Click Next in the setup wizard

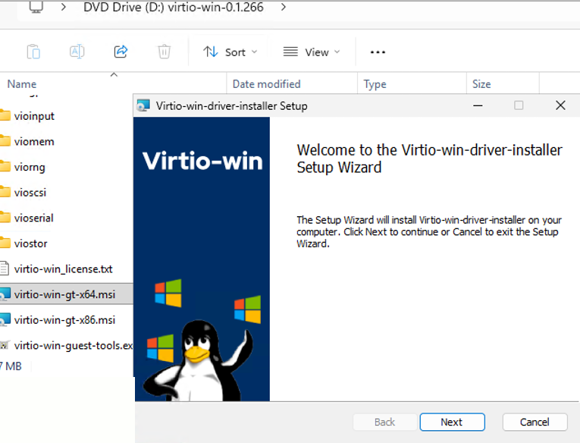pos(452,422)
